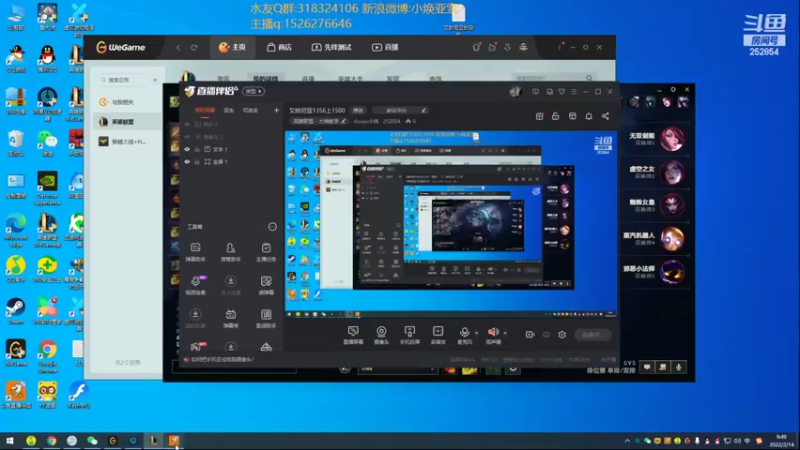The width and height of the screenshot is (800, 450).
Task: Toggle preview eye icon near settings
Action: [546, 335]
